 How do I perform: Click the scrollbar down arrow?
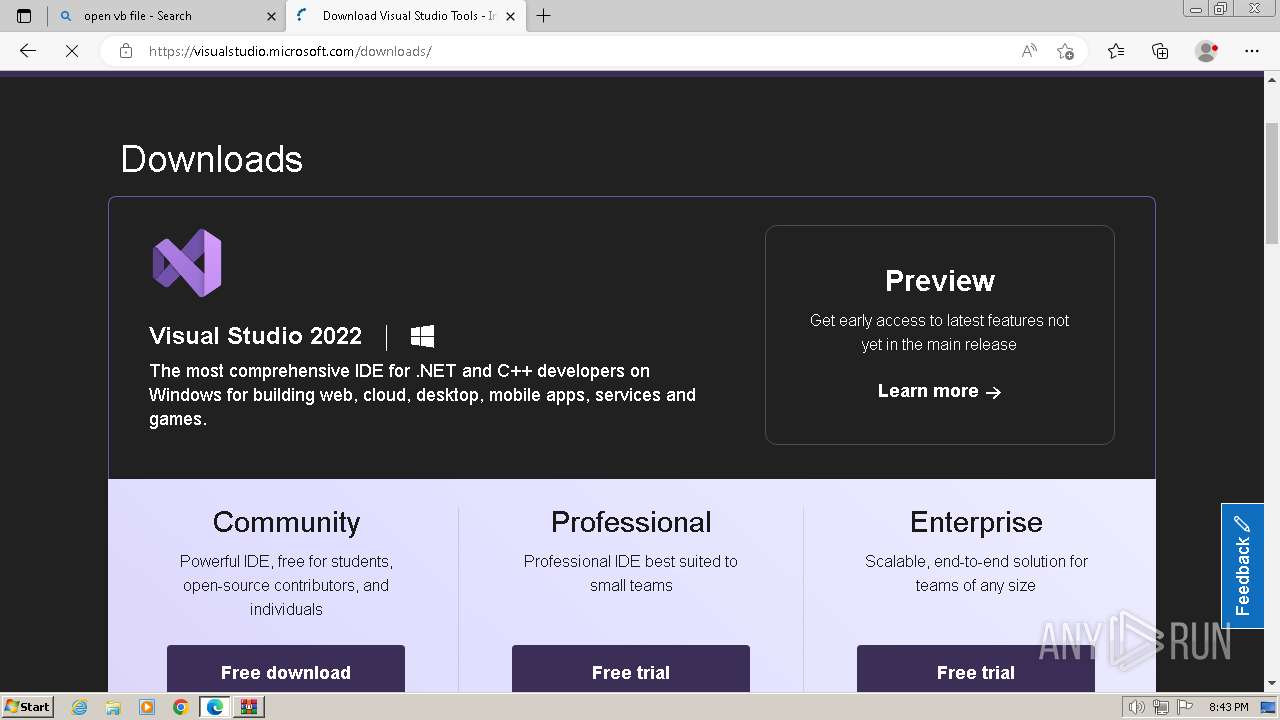pos(1272,684)
